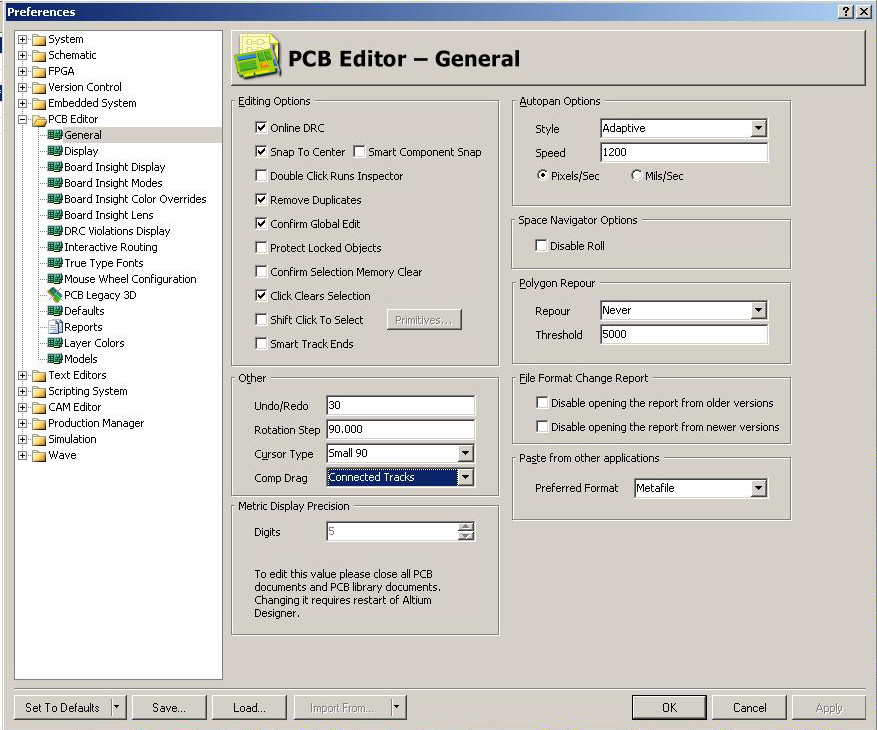Select Version Control in the tree
Screen dimensions: 877x730
(x=84, y=87)
